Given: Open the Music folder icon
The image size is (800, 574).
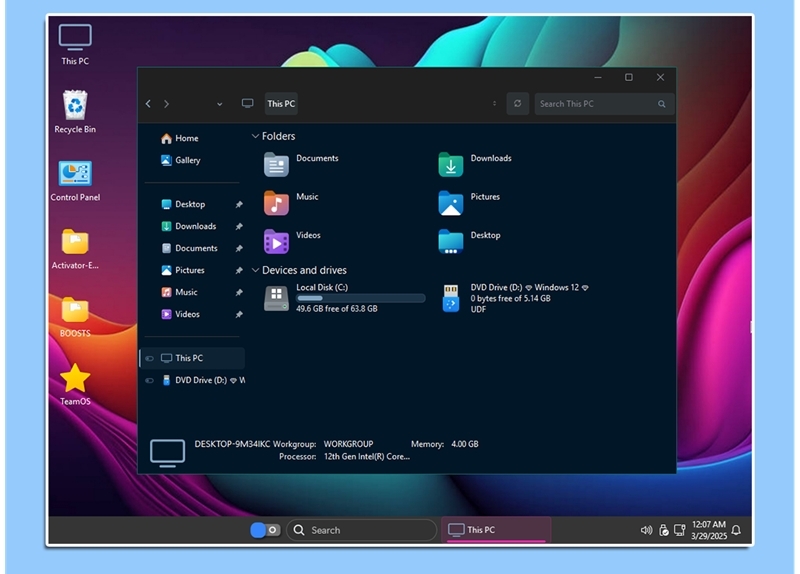Looking at the screenshot, I should (x=276, y=203).
